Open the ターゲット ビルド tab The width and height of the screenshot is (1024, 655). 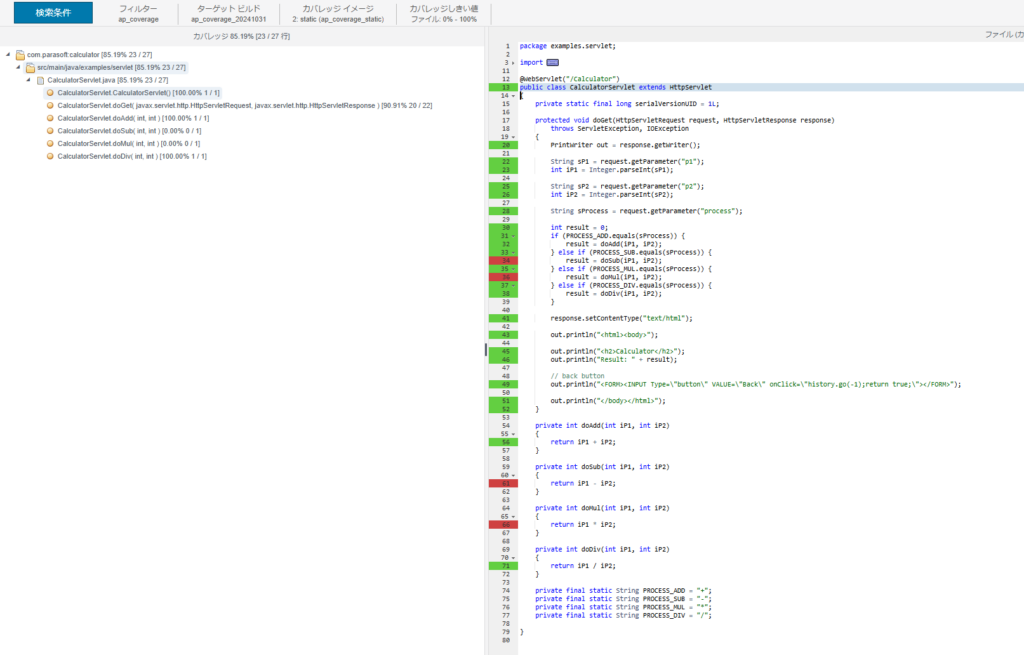[x=227, y=13]
